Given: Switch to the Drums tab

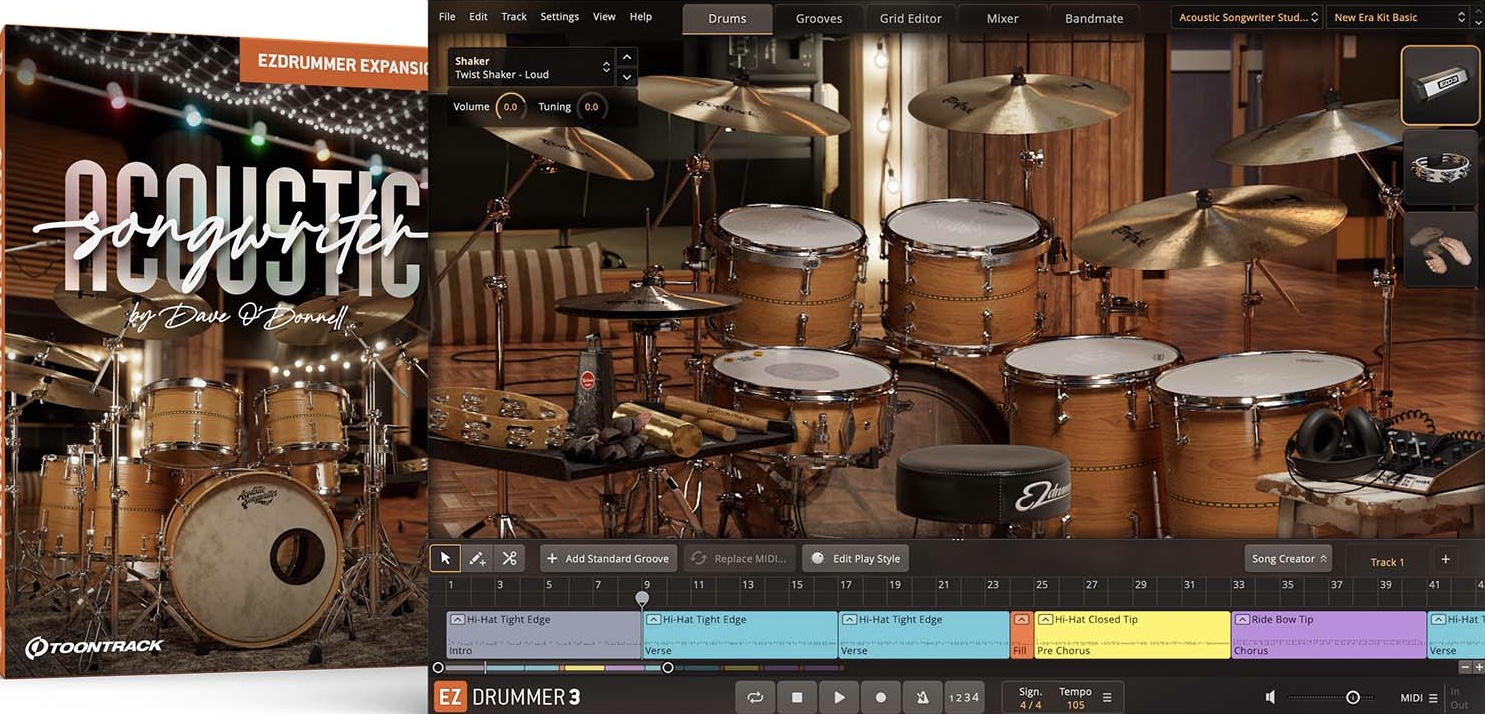Looking at the screenshot, I should pyautogui.click(x=727, y=18).
